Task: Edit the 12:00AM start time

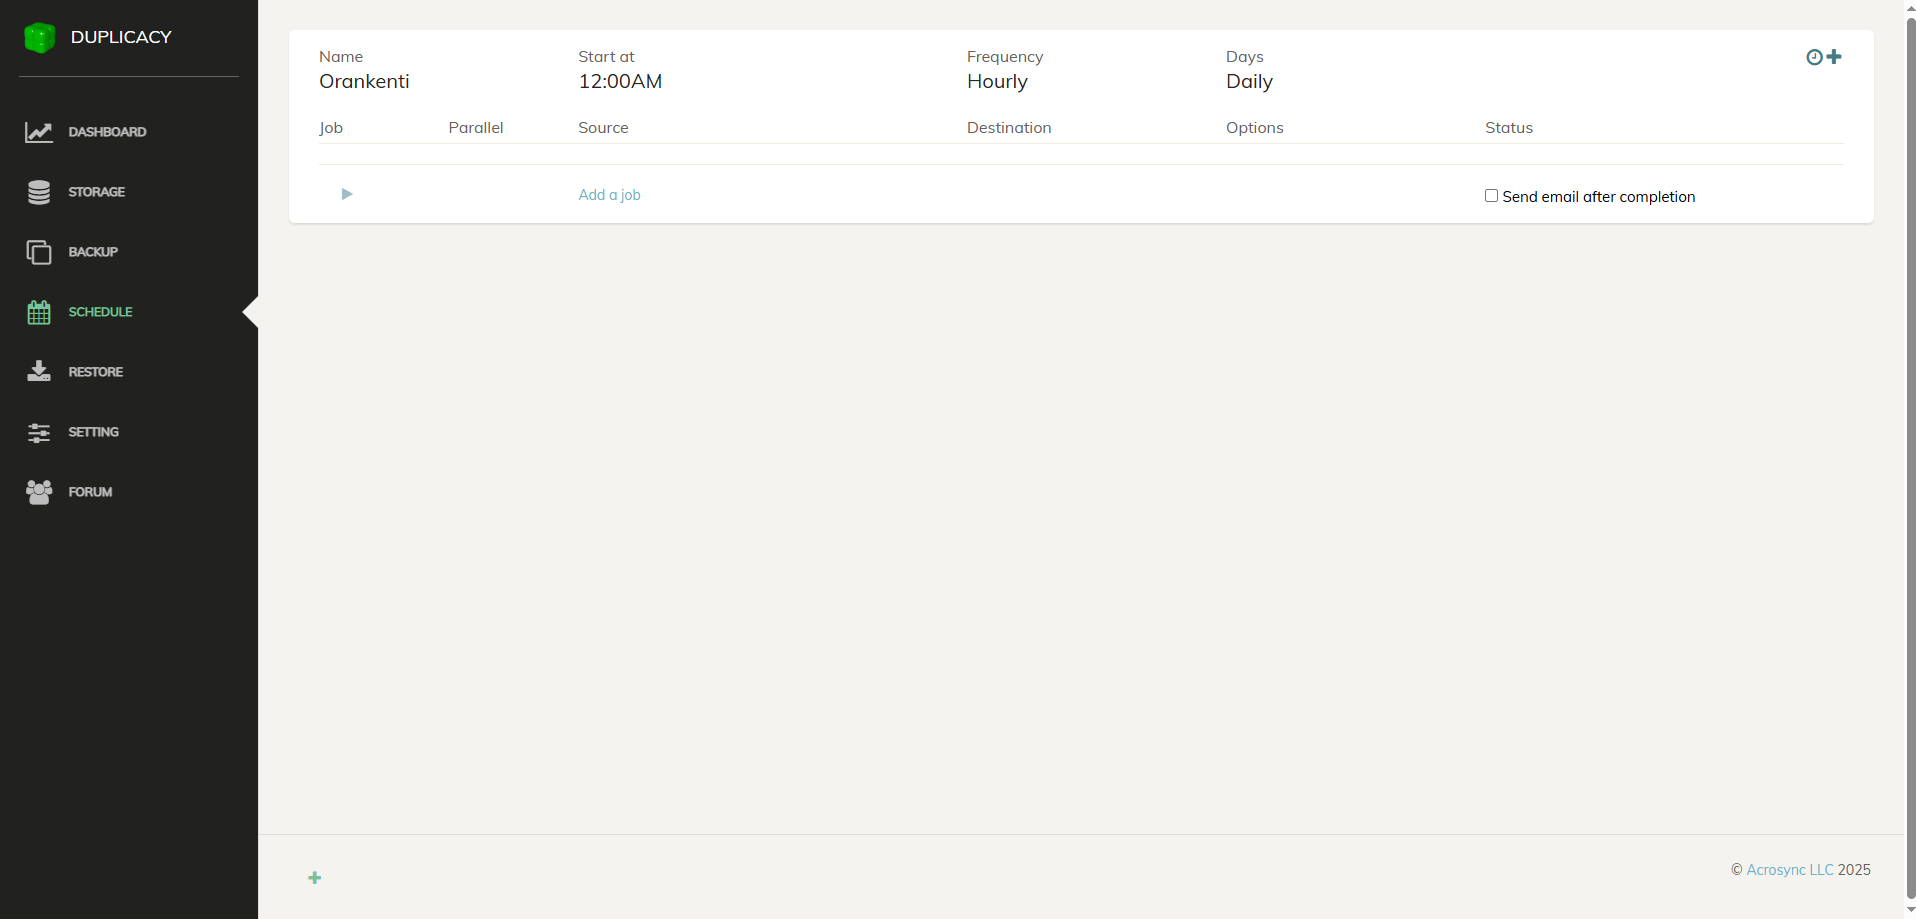Action: tap(620, 82)
